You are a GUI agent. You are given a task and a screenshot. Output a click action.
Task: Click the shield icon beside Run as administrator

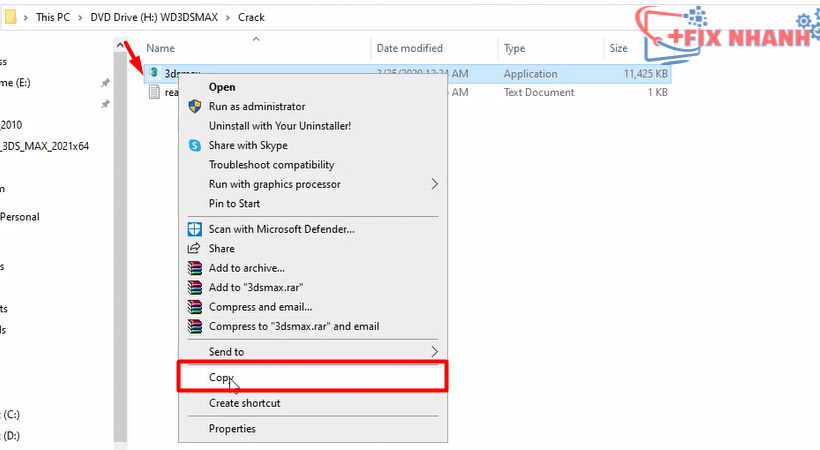(195, 107)
